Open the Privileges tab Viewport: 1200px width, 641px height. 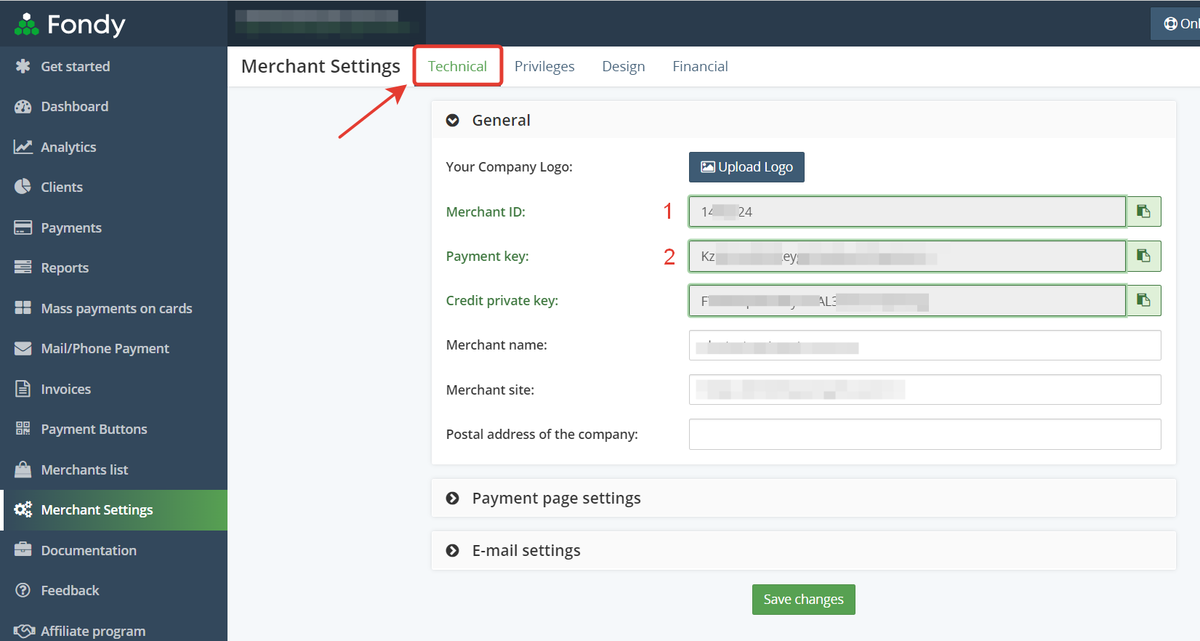[x=544, y=66]
